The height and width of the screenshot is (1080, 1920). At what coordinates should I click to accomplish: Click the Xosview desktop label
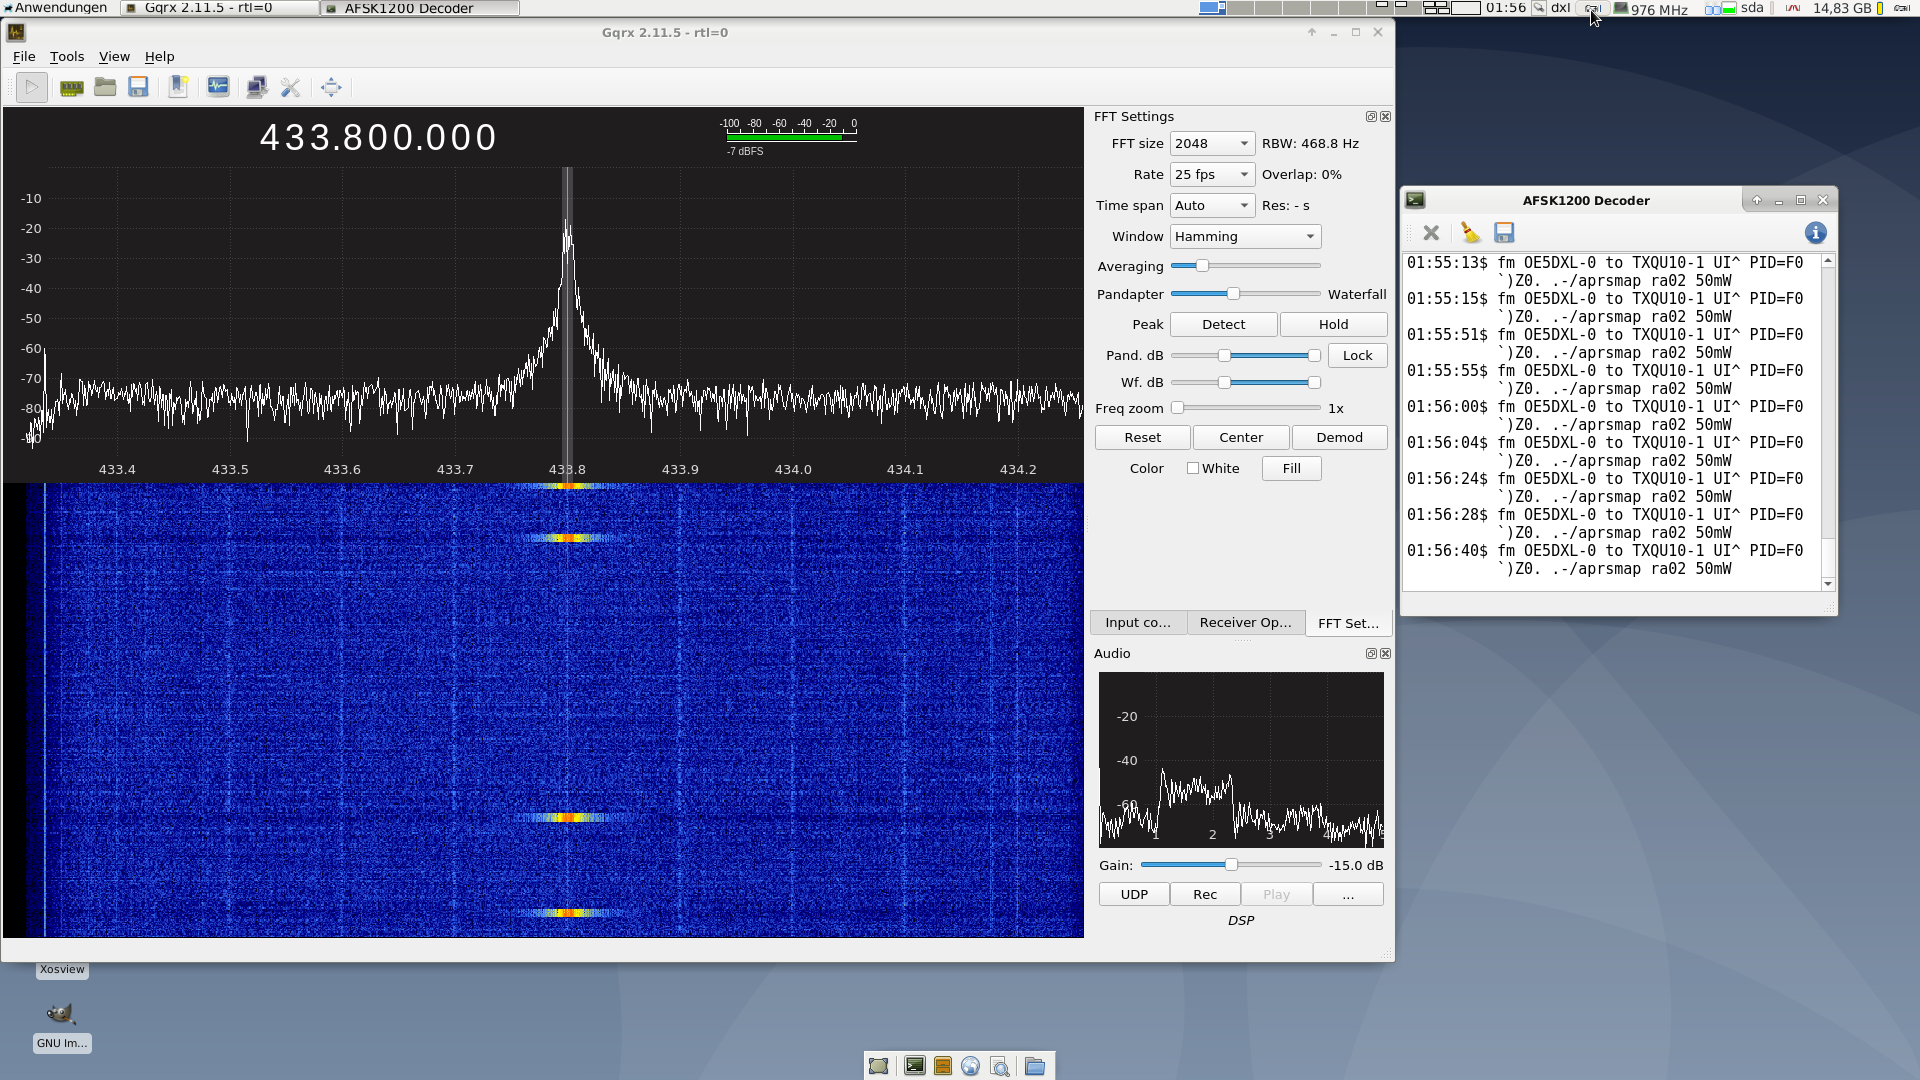point(62,970)
